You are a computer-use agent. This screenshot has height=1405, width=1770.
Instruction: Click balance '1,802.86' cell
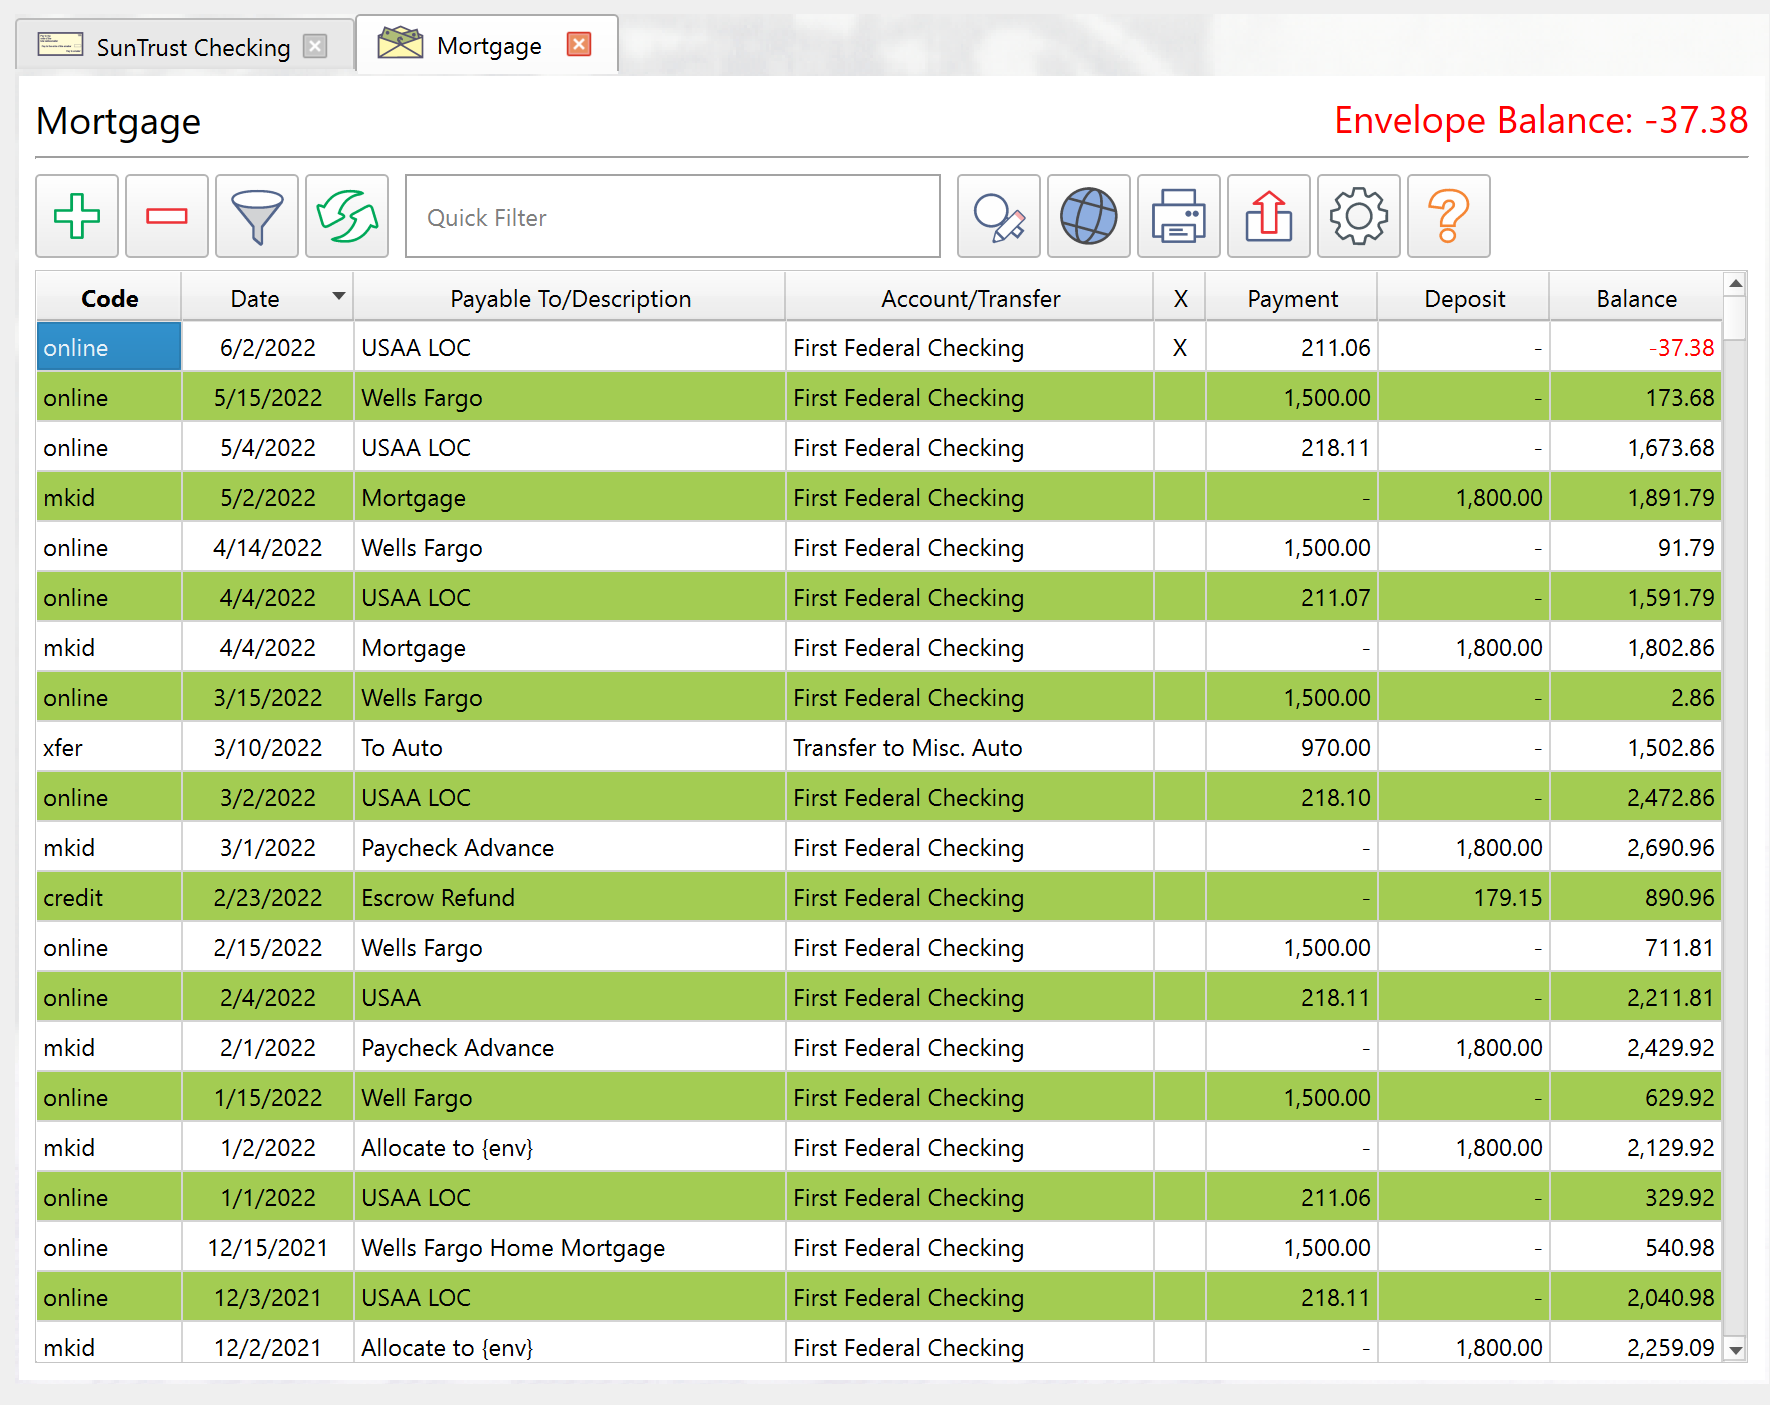(x=1636, y=647)
